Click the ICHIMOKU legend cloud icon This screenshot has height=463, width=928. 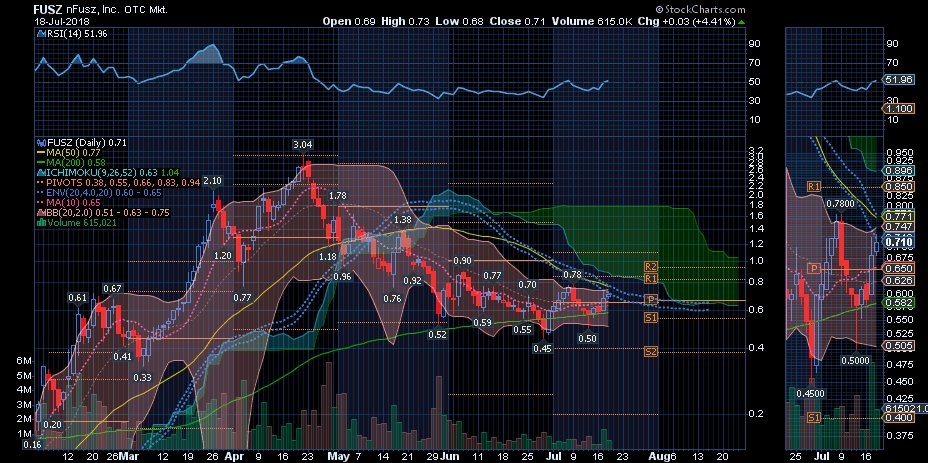click(x=41, y=172)
